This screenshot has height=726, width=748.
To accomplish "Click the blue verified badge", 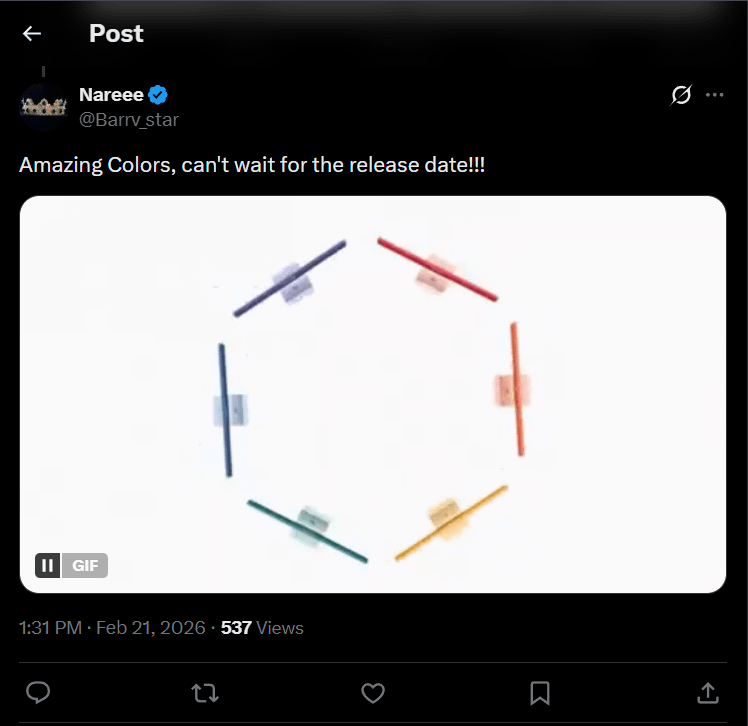I will click(x=158, y=96).
